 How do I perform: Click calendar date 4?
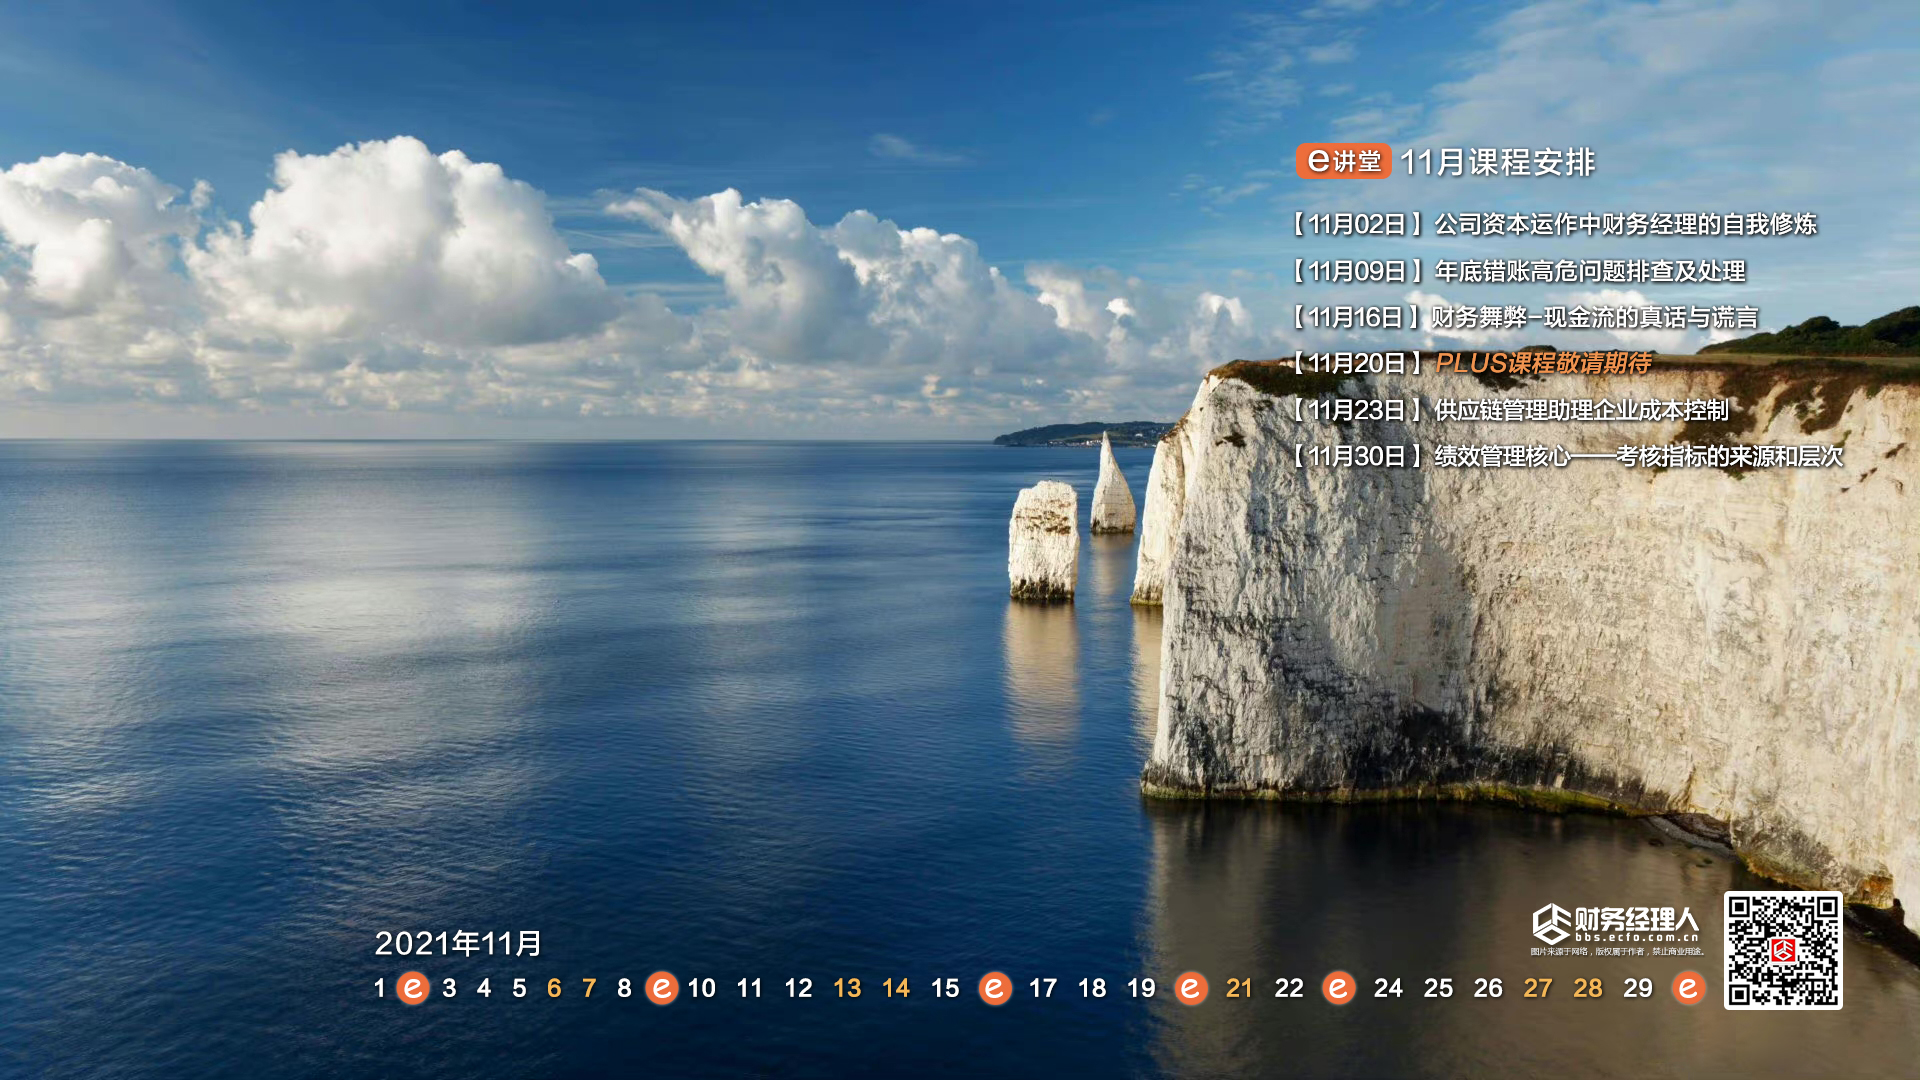(484, 988)
